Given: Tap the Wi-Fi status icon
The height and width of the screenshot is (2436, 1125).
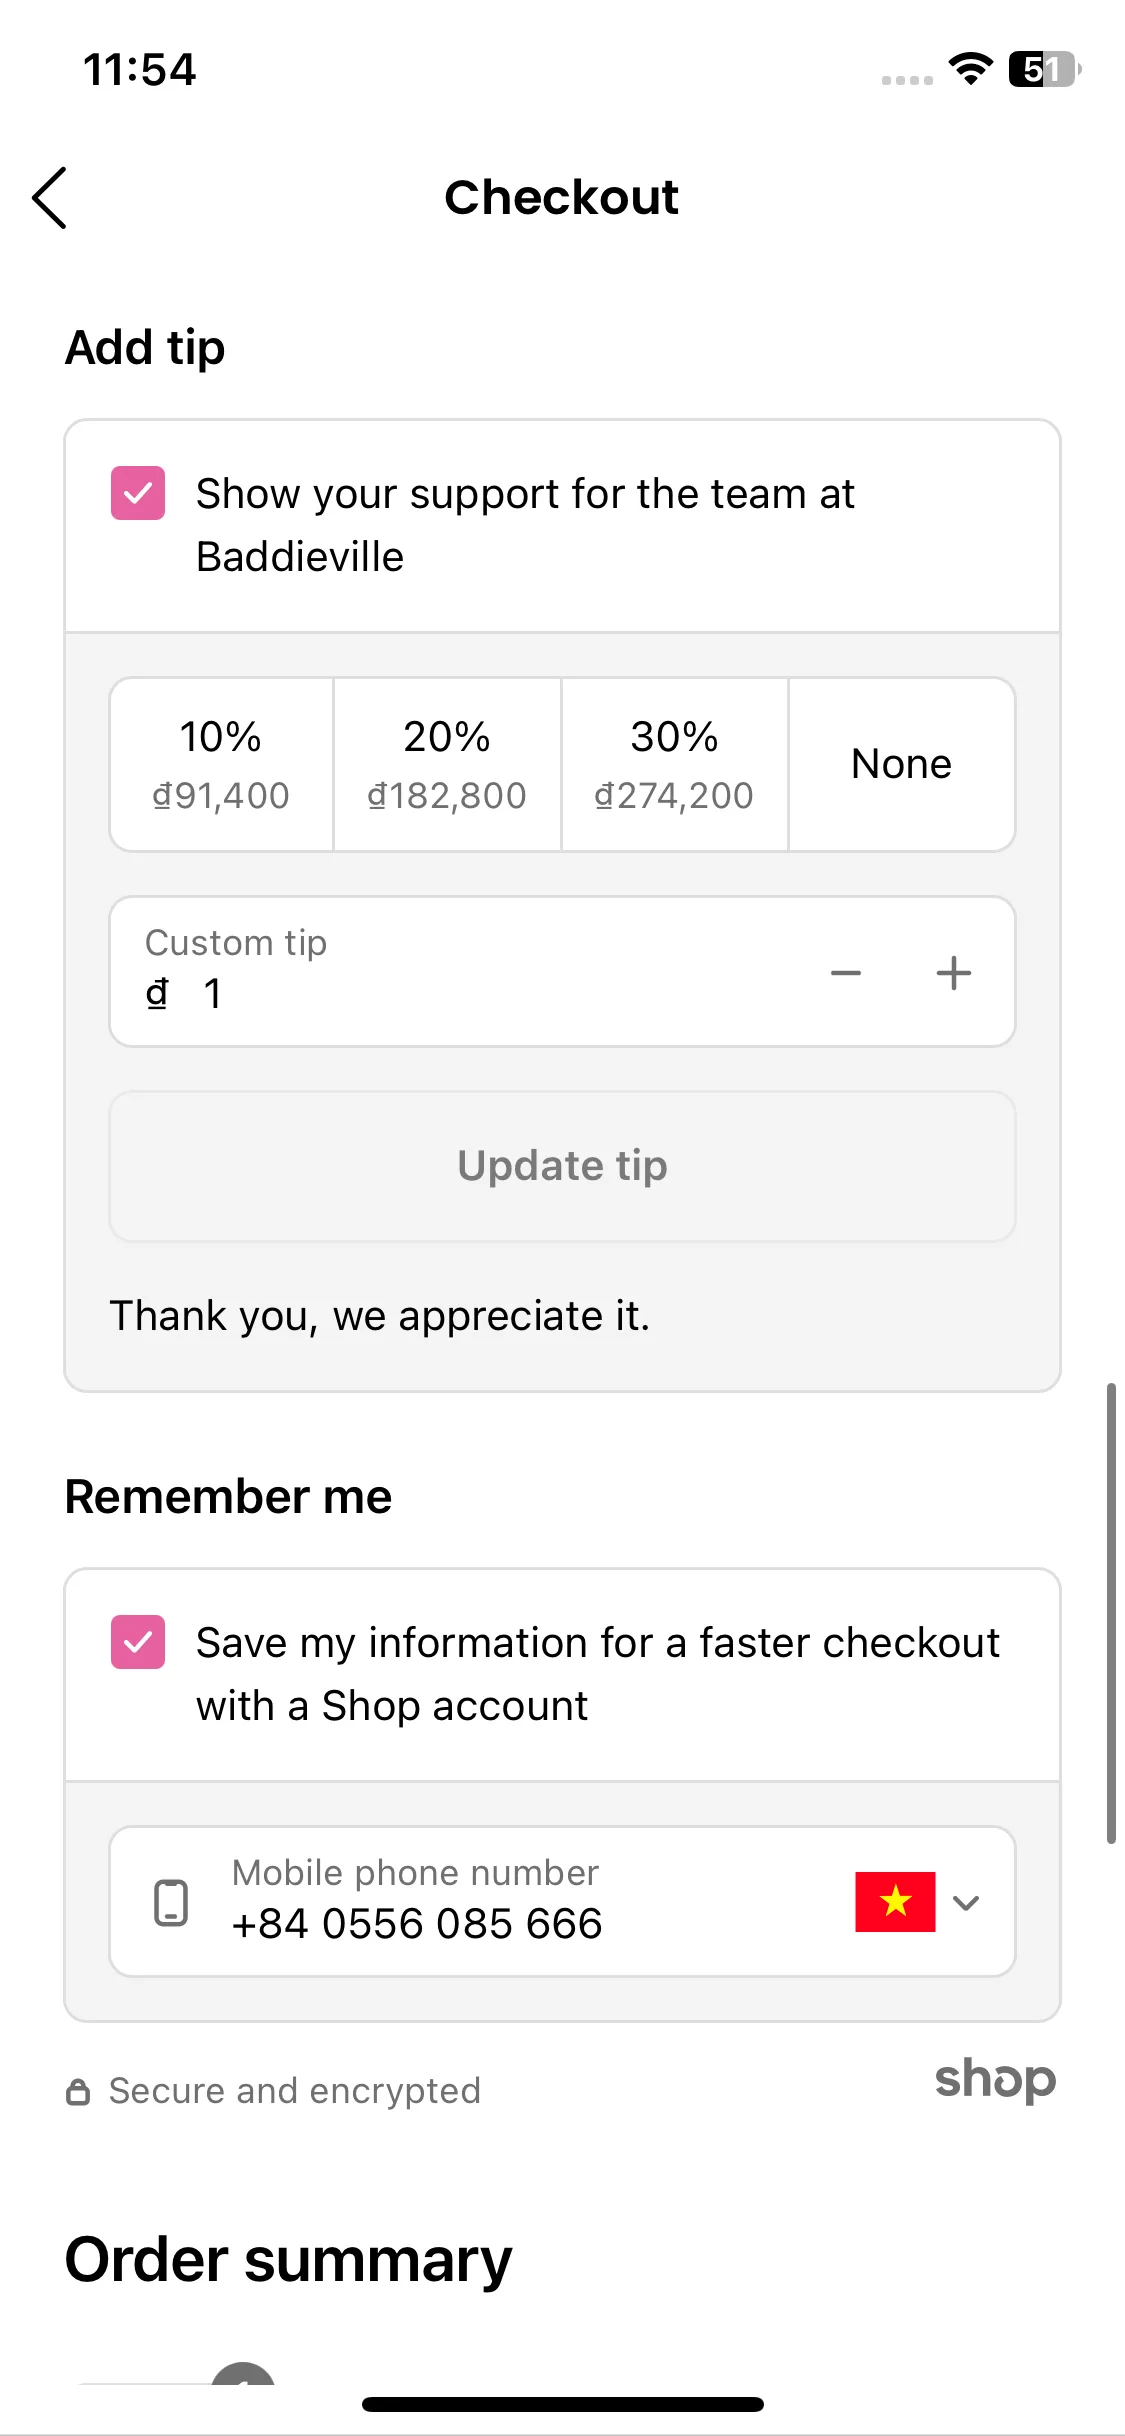Looking at the screenshot, I should 970,69.
